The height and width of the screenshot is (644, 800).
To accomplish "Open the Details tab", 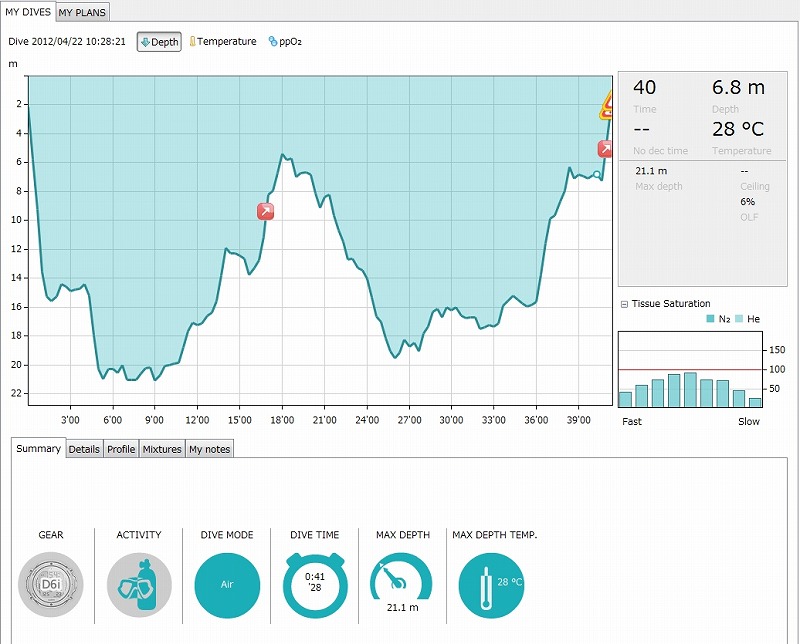I will point(84,449).
